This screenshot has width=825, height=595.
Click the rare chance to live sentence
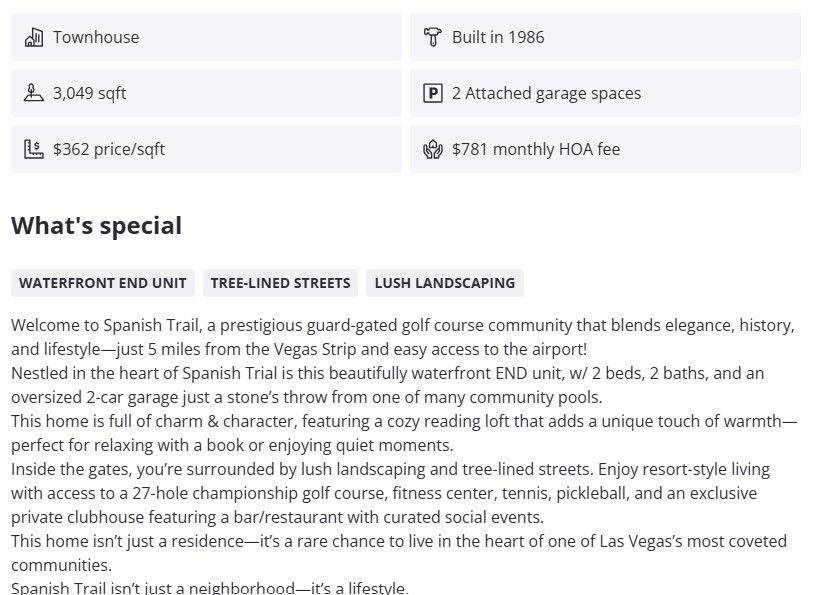(x=400, y=541)
